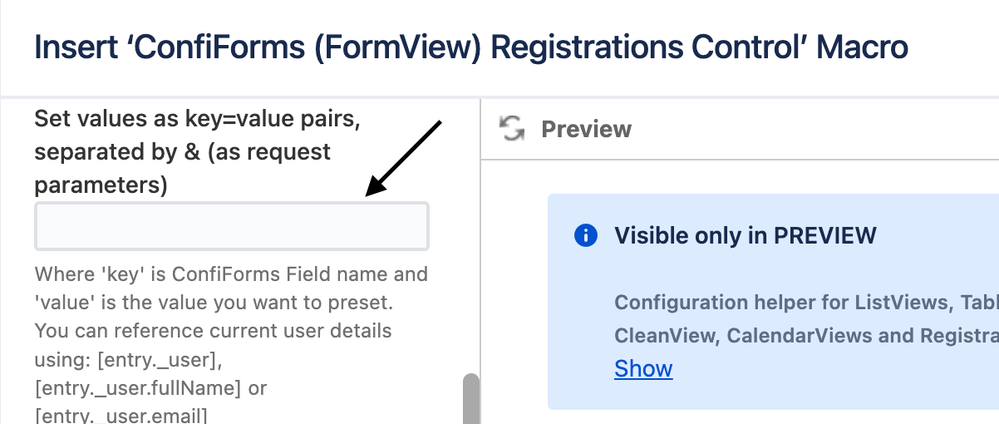Click the left panel vertical scrollbar thumb
Viewport: 999px width, 424px height.
click(471, 399)
